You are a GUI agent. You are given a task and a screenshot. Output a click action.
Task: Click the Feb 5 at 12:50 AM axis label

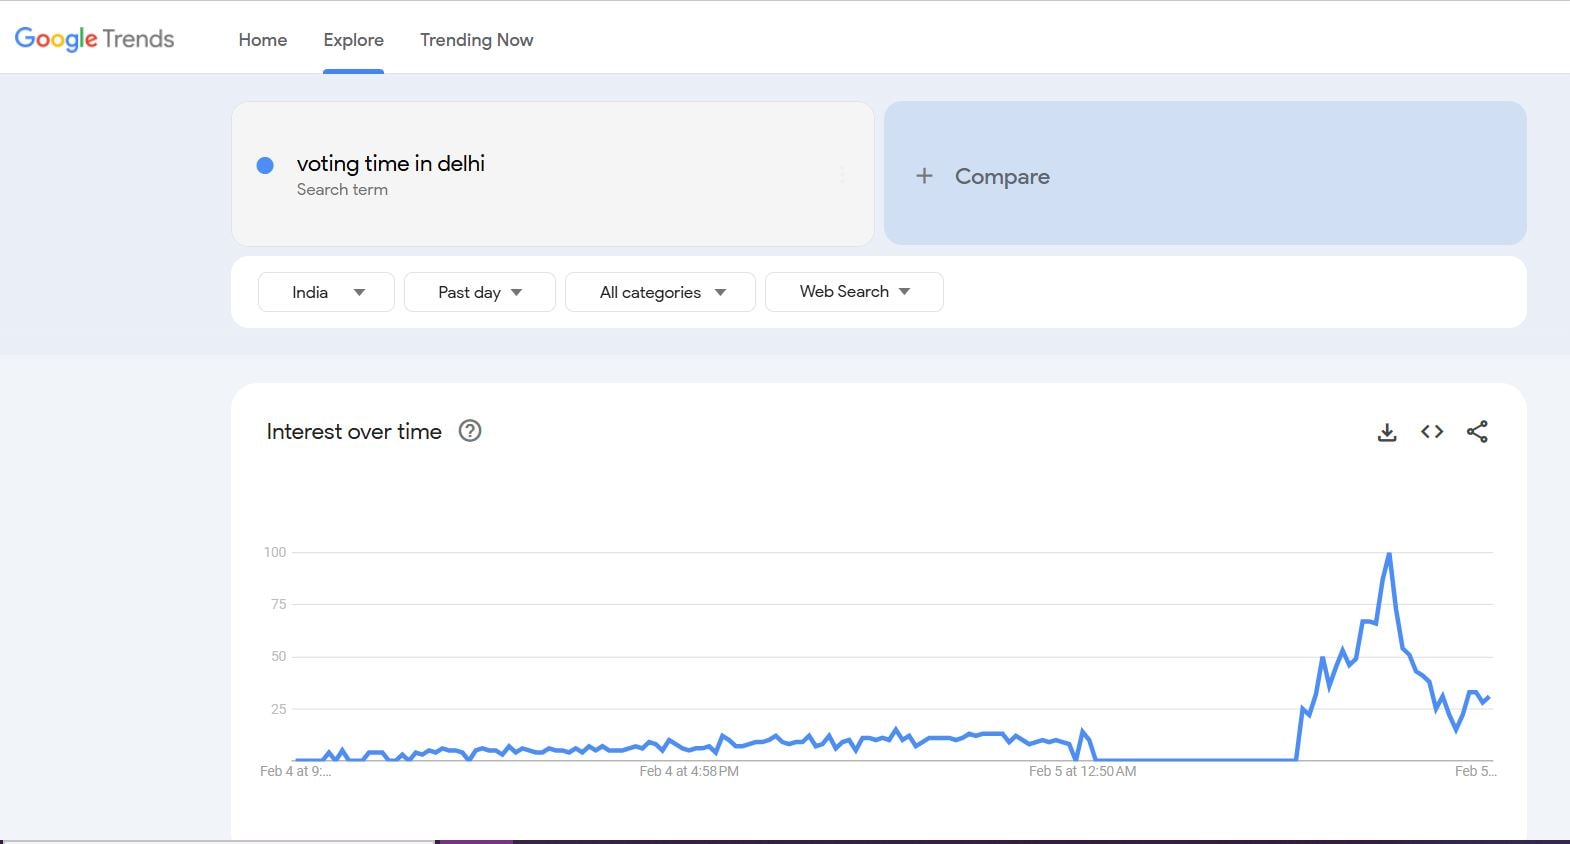point(1082,771)
